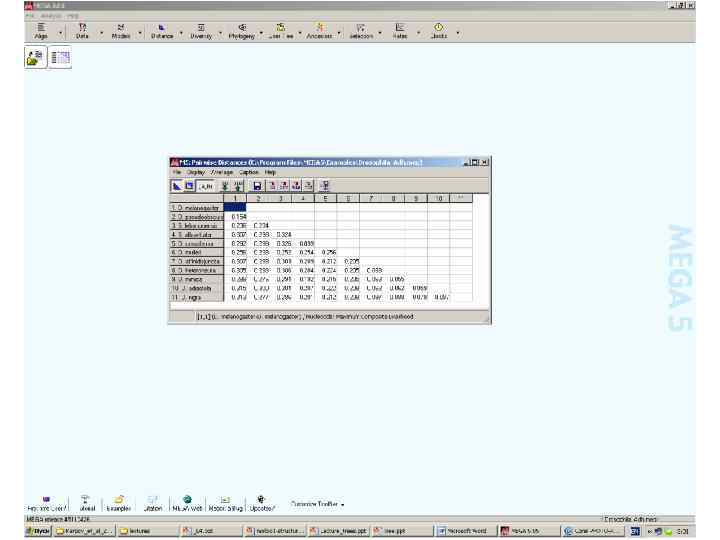The height and width of the screenshot is (540, 720).
Task: Click the names (A,B) caption toggle icon
Action: click(x=206, y=186)
